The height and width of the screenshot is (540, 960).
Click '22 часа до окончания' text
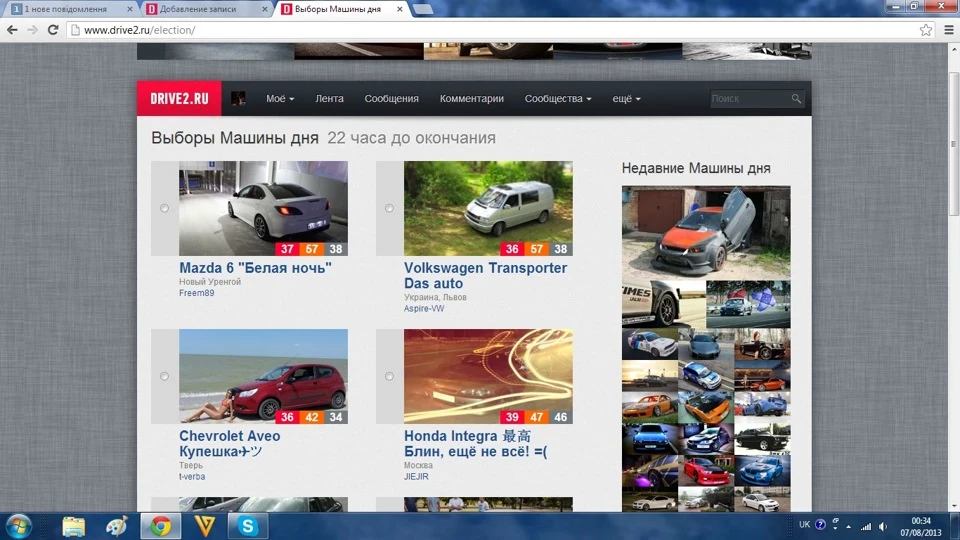coord(411,138)
